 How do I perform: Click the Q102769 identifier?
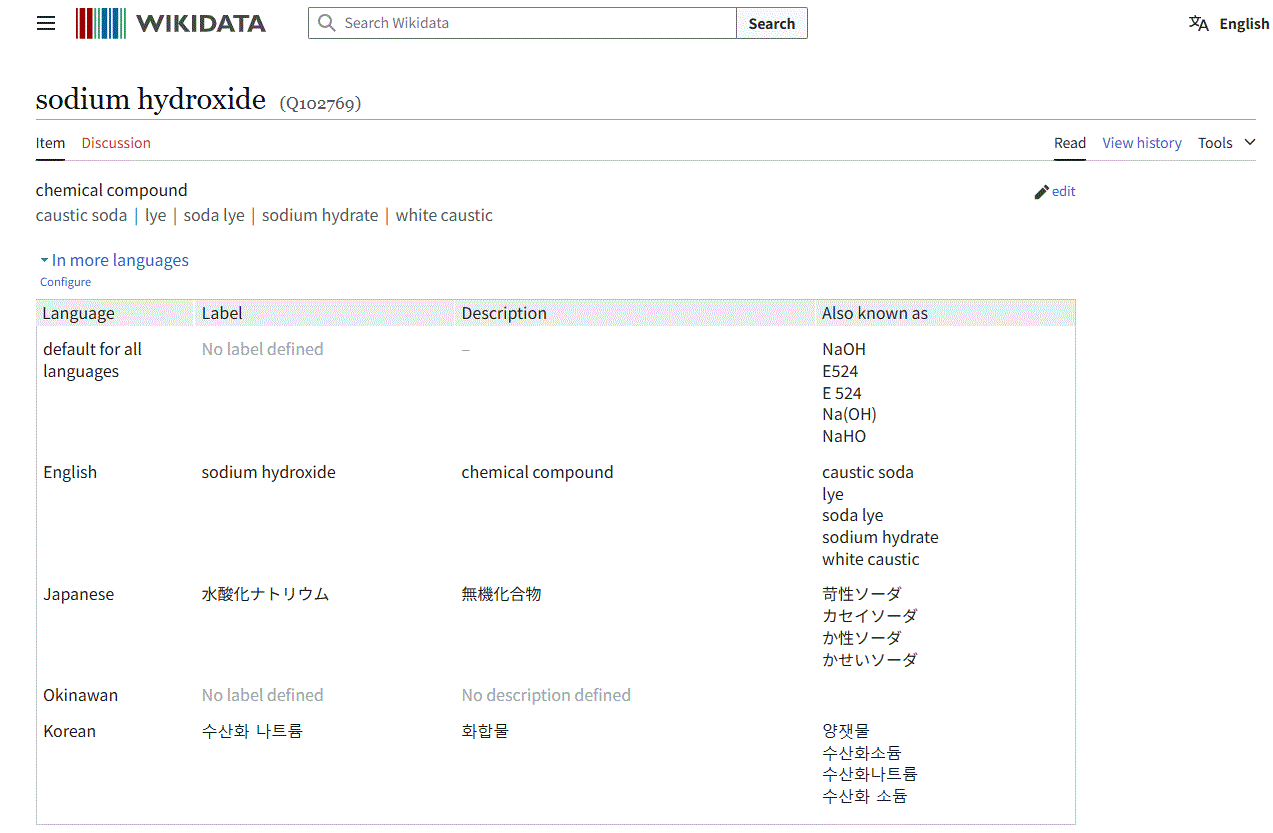[320, 102]
